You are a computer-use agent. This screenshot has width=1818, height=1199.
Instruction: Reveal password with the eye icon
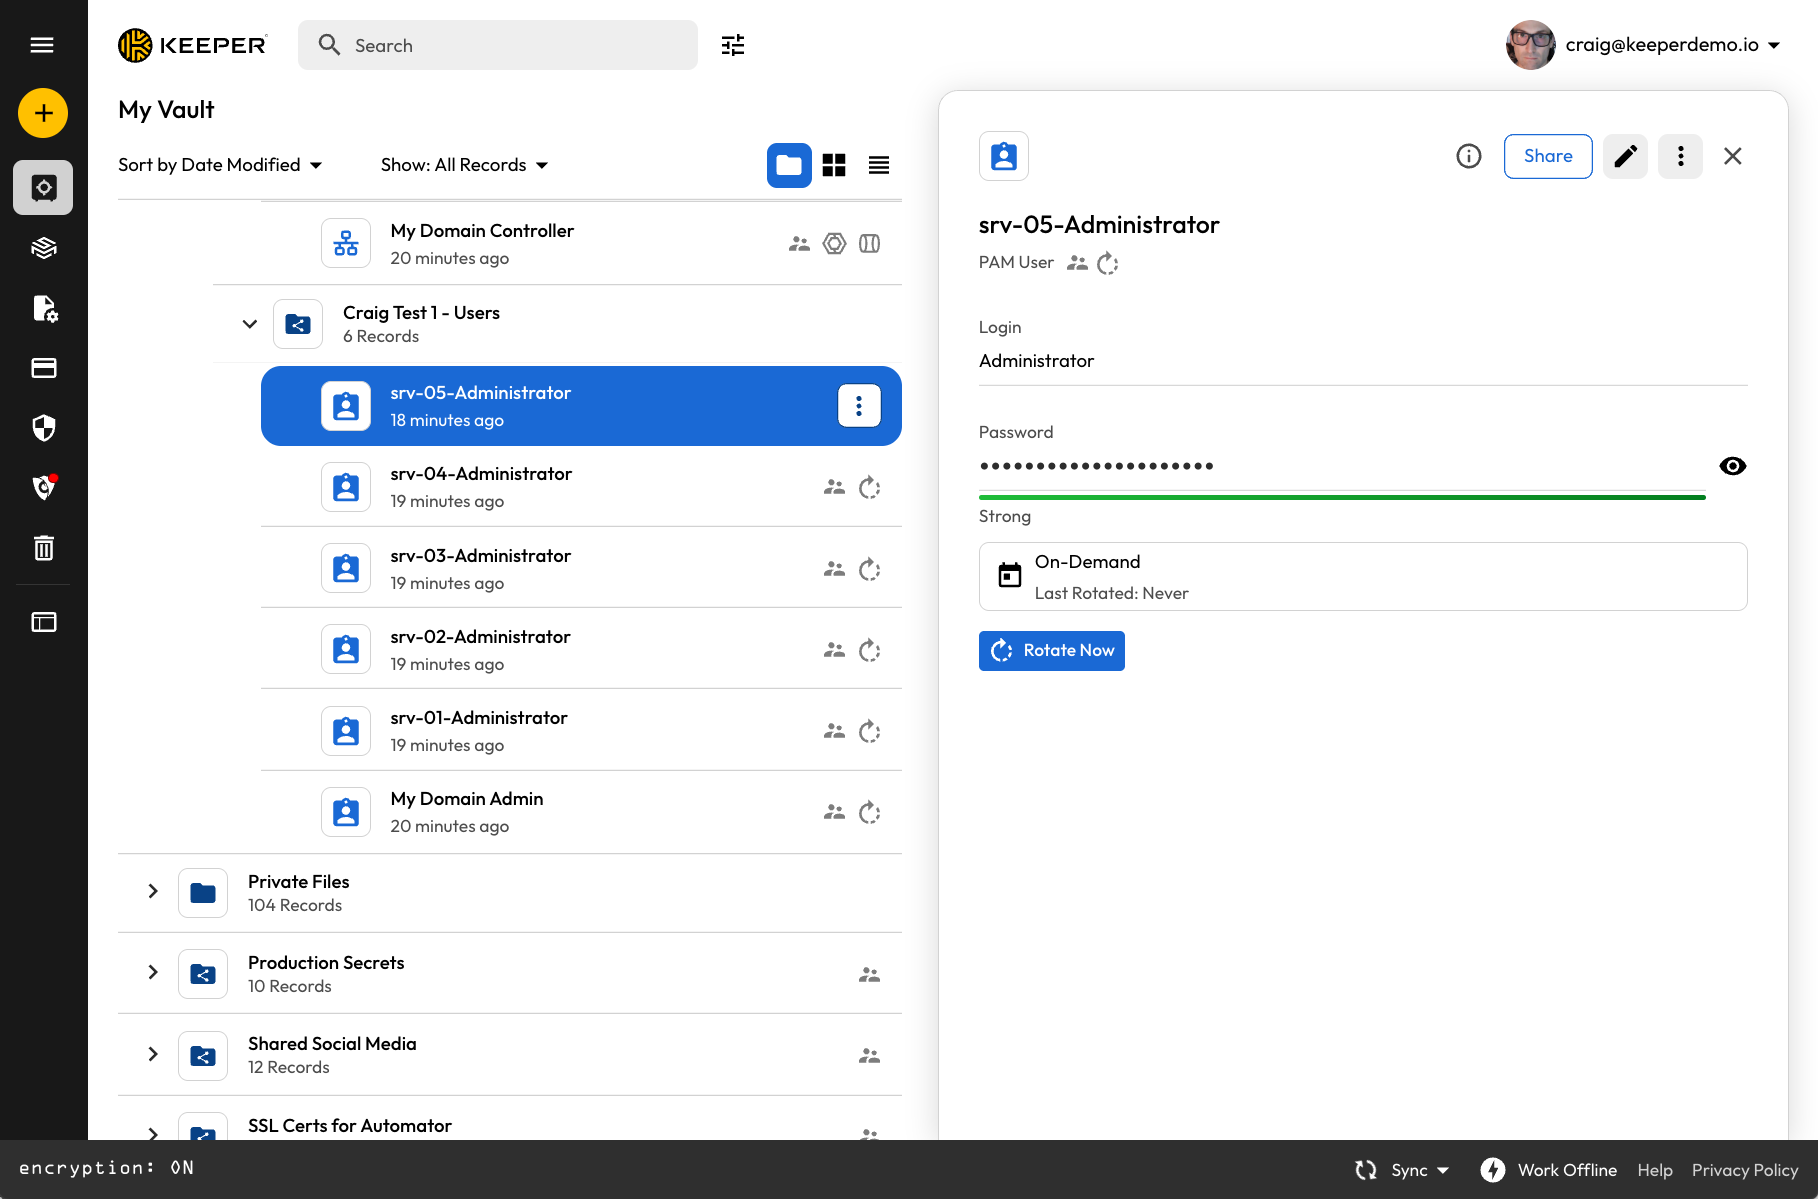tap(1732, 466)
